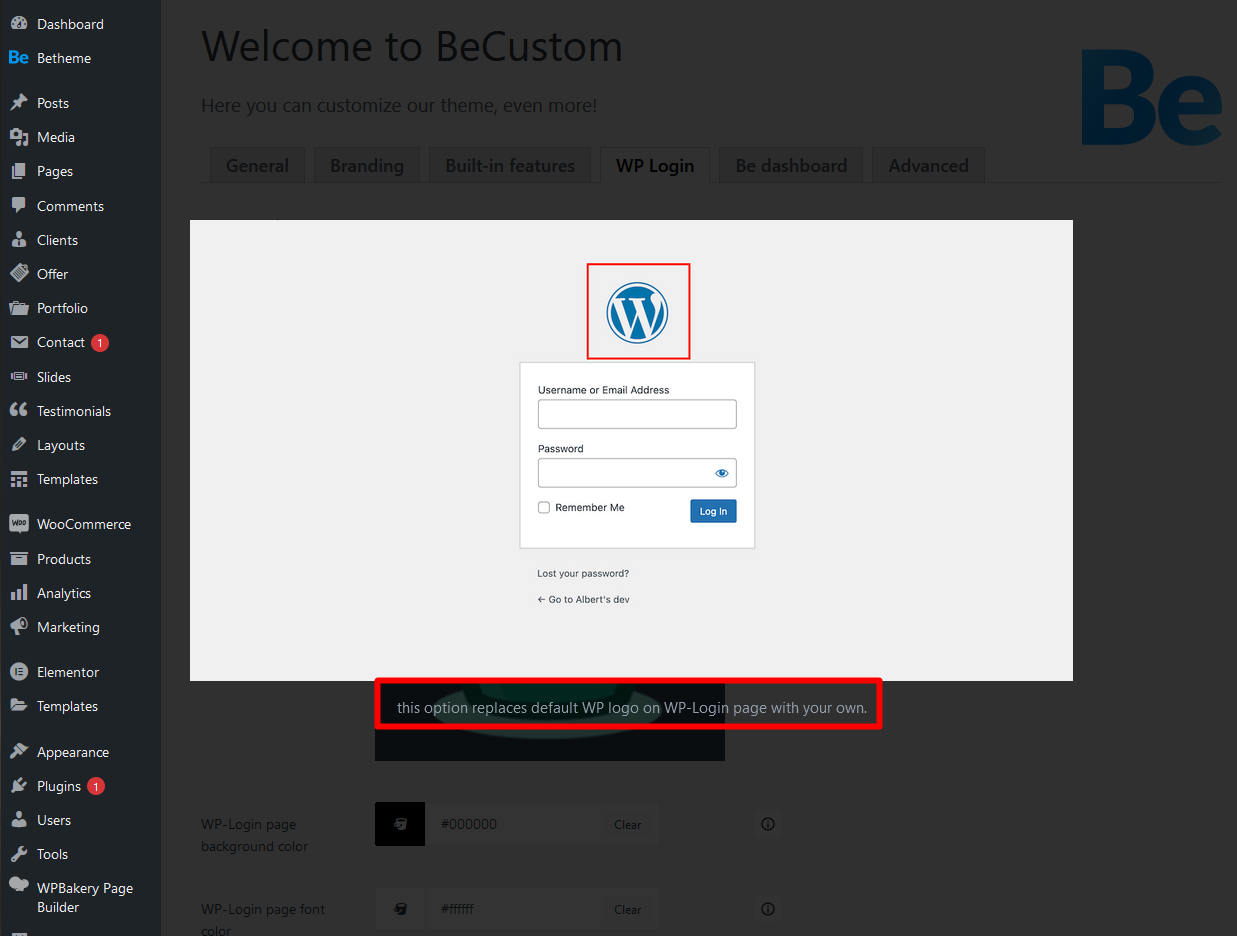Open the Marketing megaphone icon
This screenshot has height=936, width=1237.
tap(18, 627)
